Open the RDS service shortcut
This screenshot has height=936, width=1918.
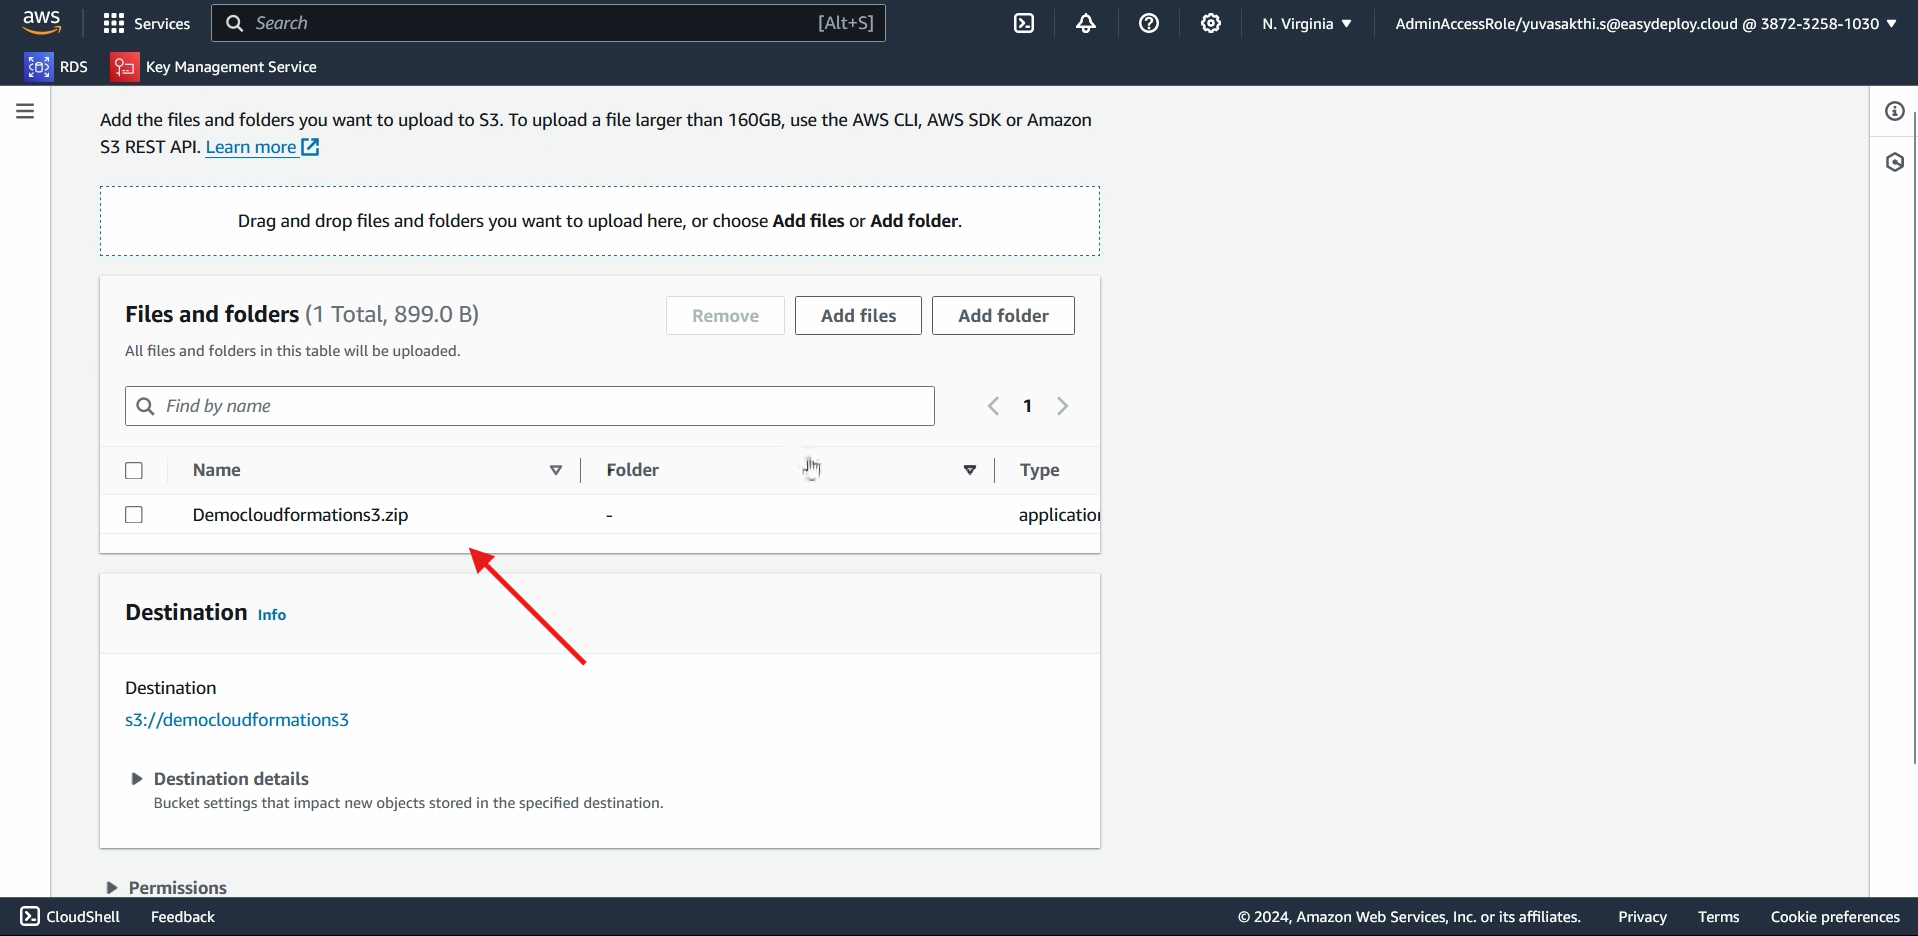pyautogui.click(x=57, y=67)
